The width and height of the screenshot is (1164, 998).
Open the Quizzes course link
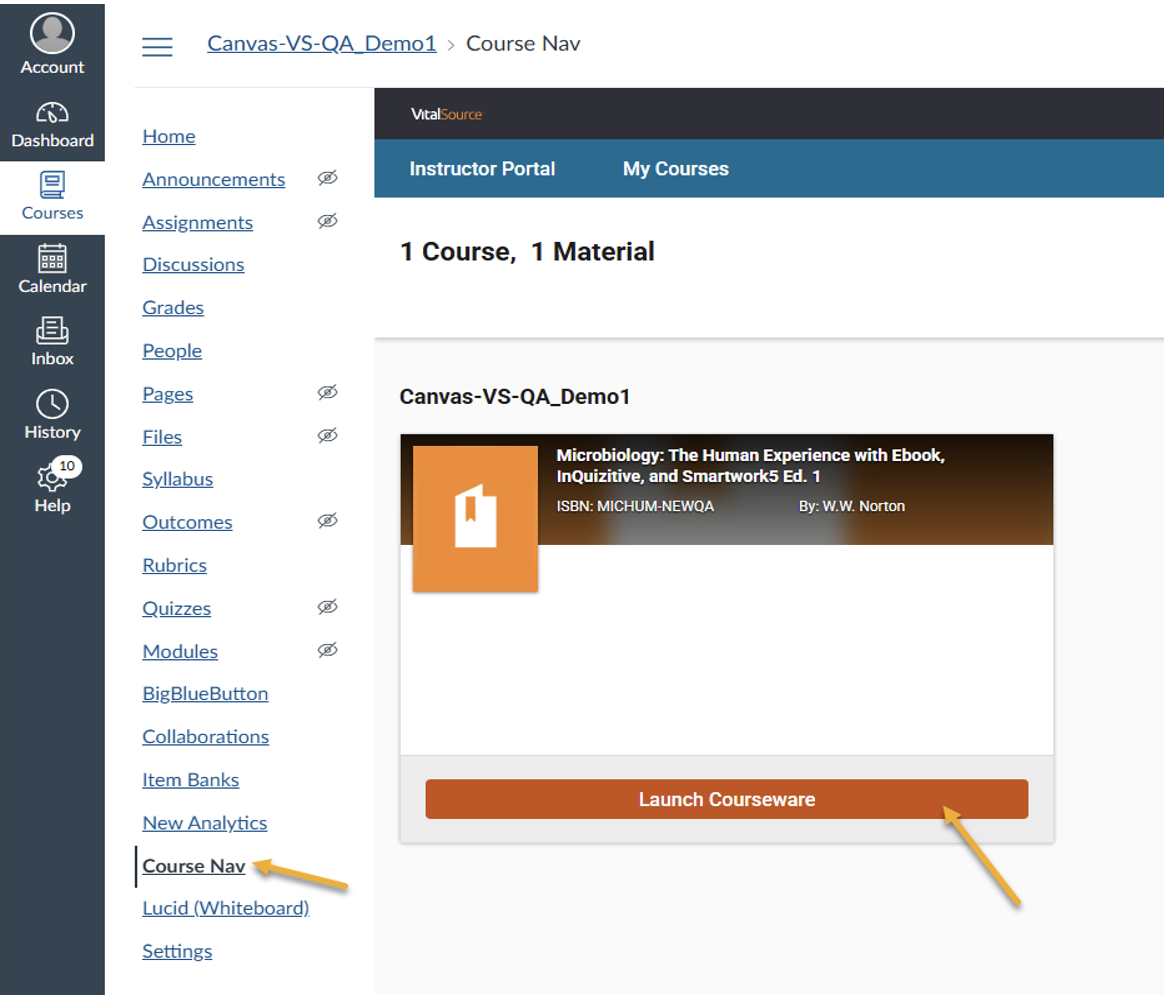[x=177, y=609]
